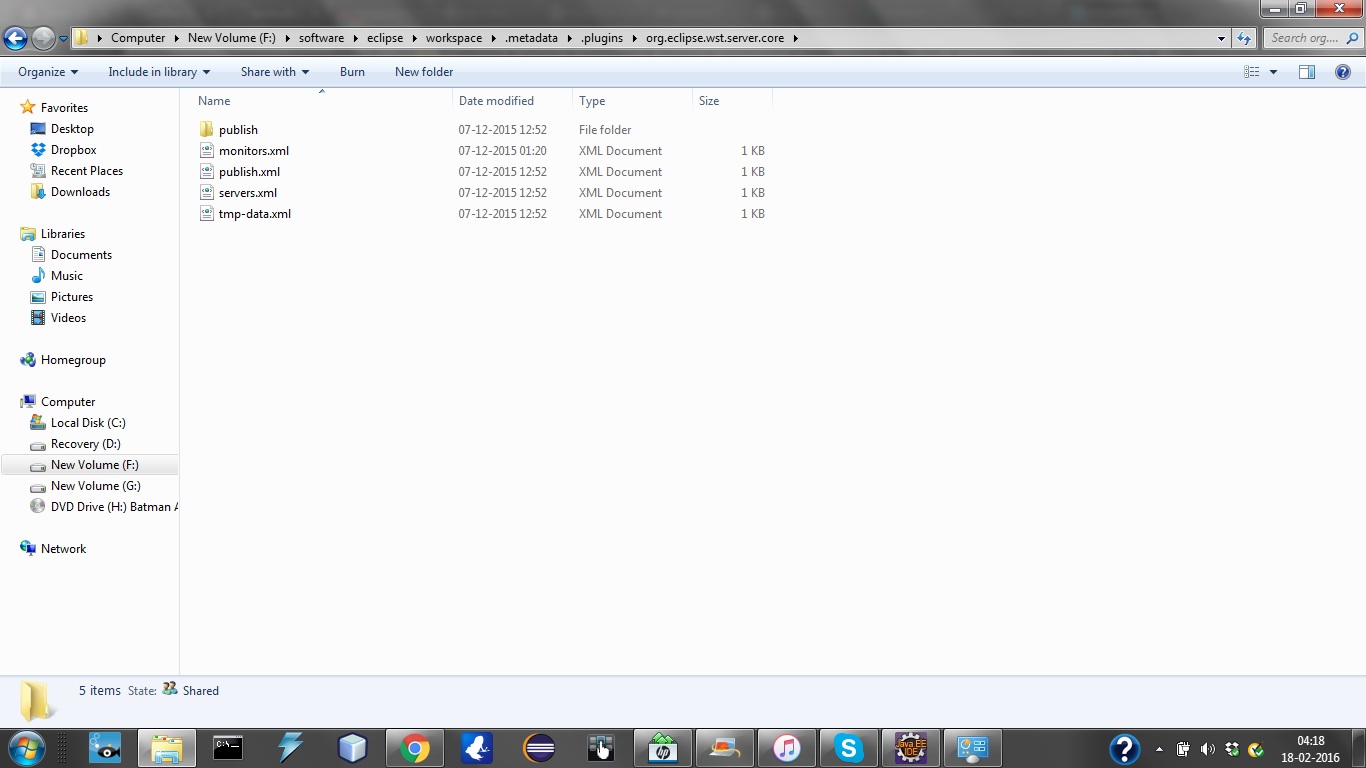
Task: Click the refresh button beside address bar
Action: tap(1244, 39)
